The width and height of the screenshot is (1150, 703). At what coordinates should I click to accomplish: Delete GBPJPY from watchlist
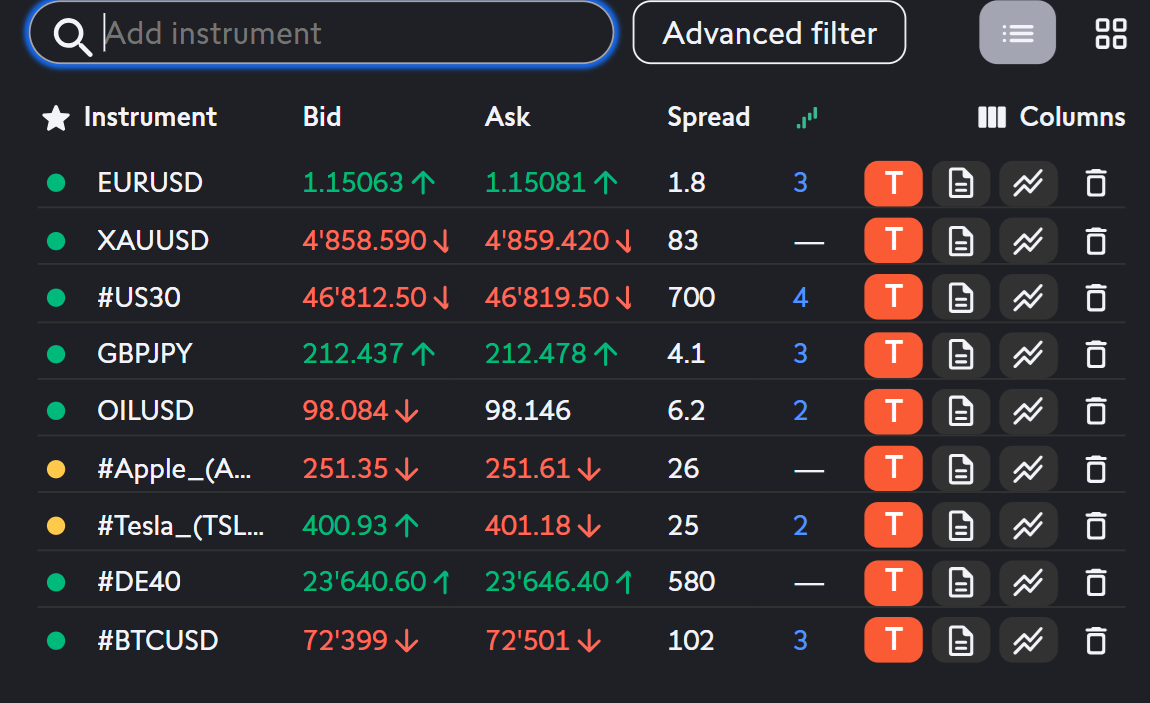click(1096, 354)
